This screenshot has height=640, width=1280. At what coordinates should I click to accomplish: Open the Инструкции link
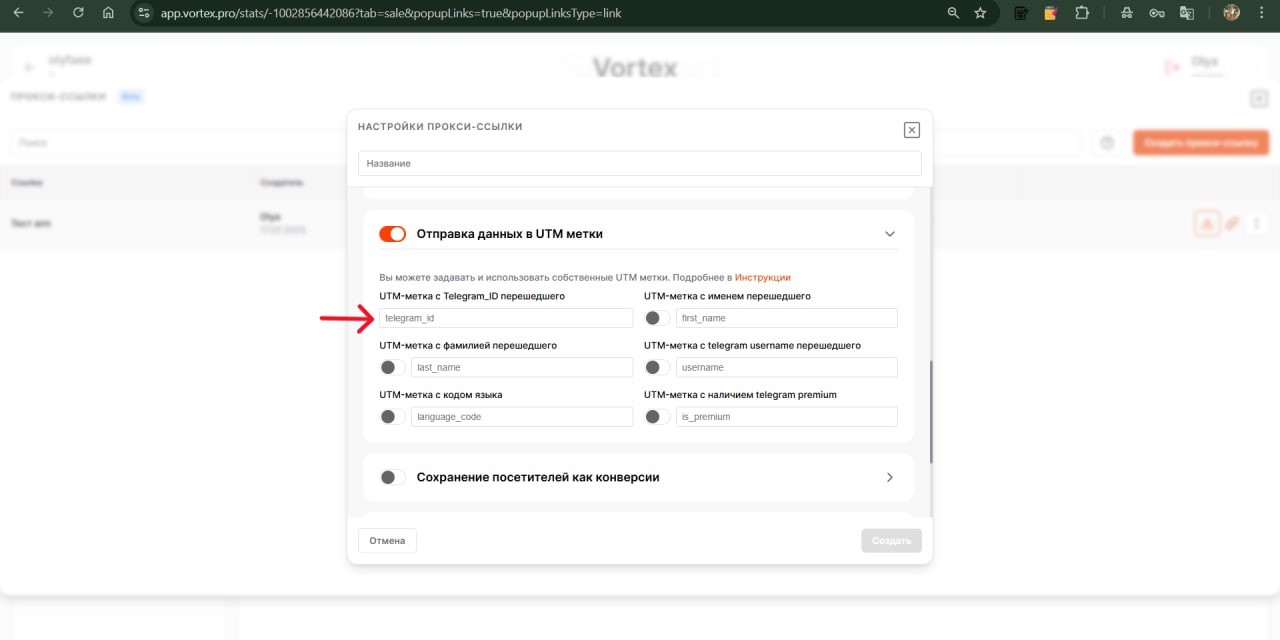[762, 277]
